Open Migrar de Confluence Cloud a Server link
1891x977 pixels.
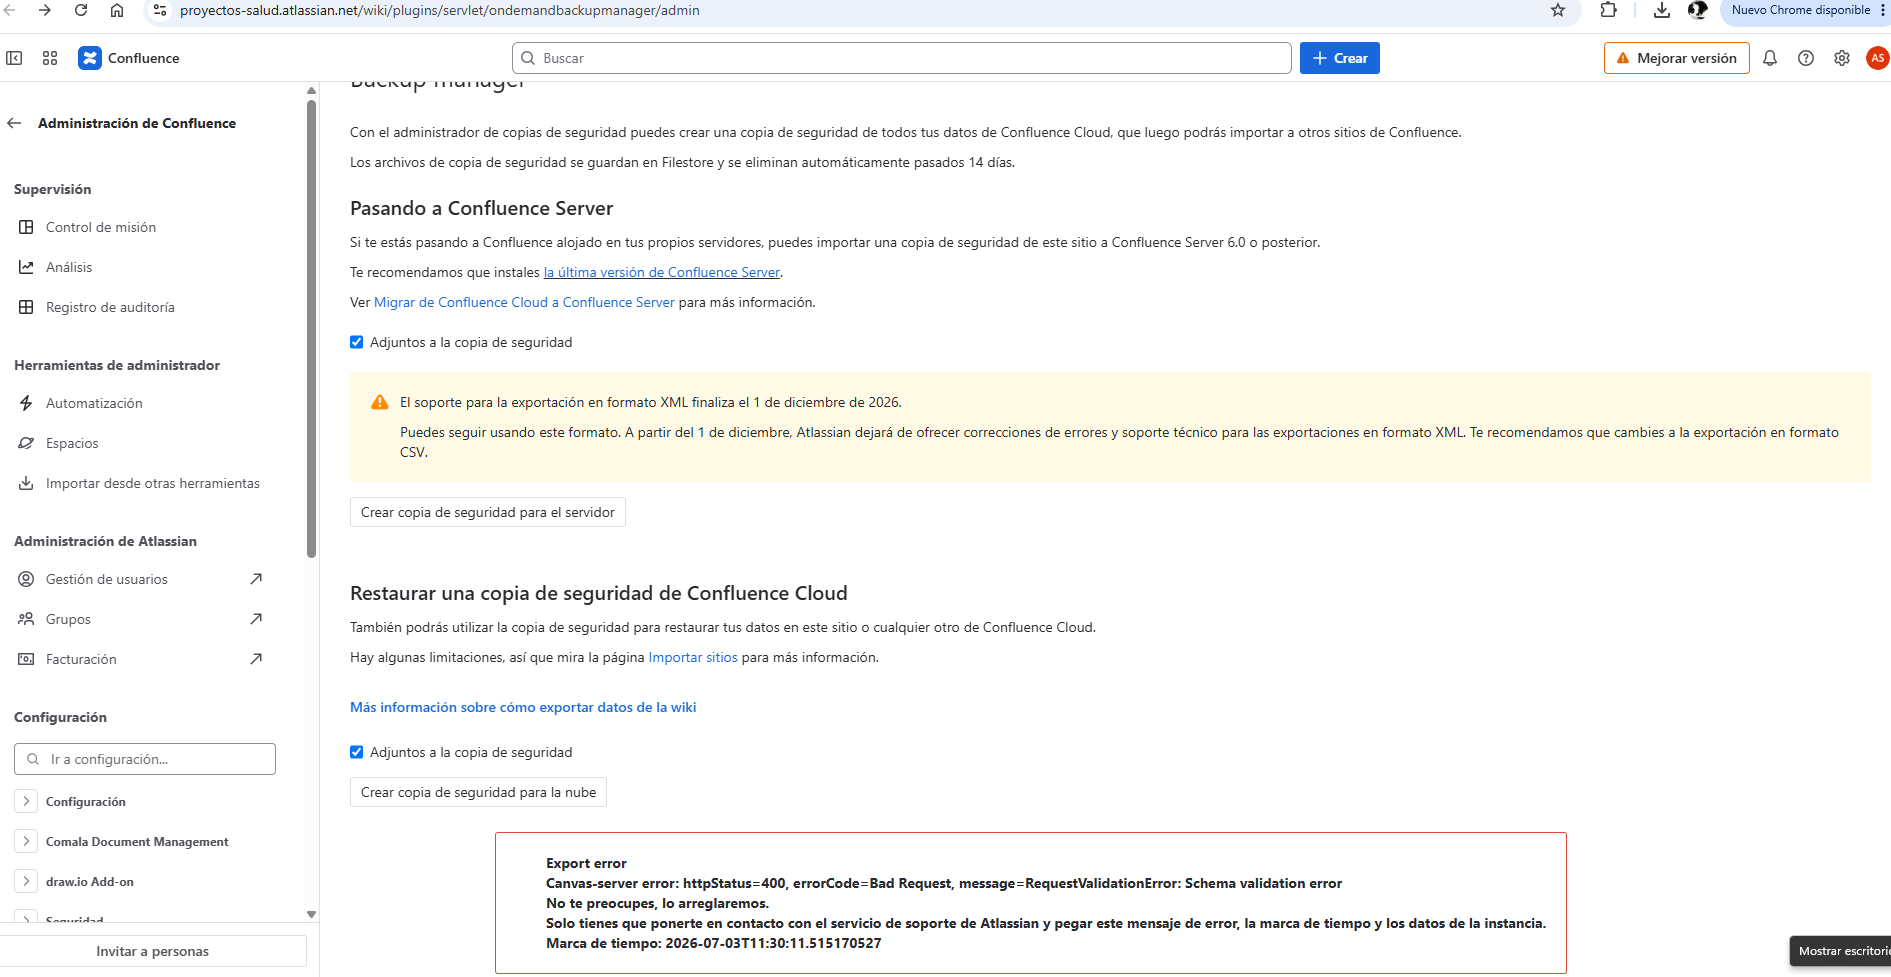524,302
